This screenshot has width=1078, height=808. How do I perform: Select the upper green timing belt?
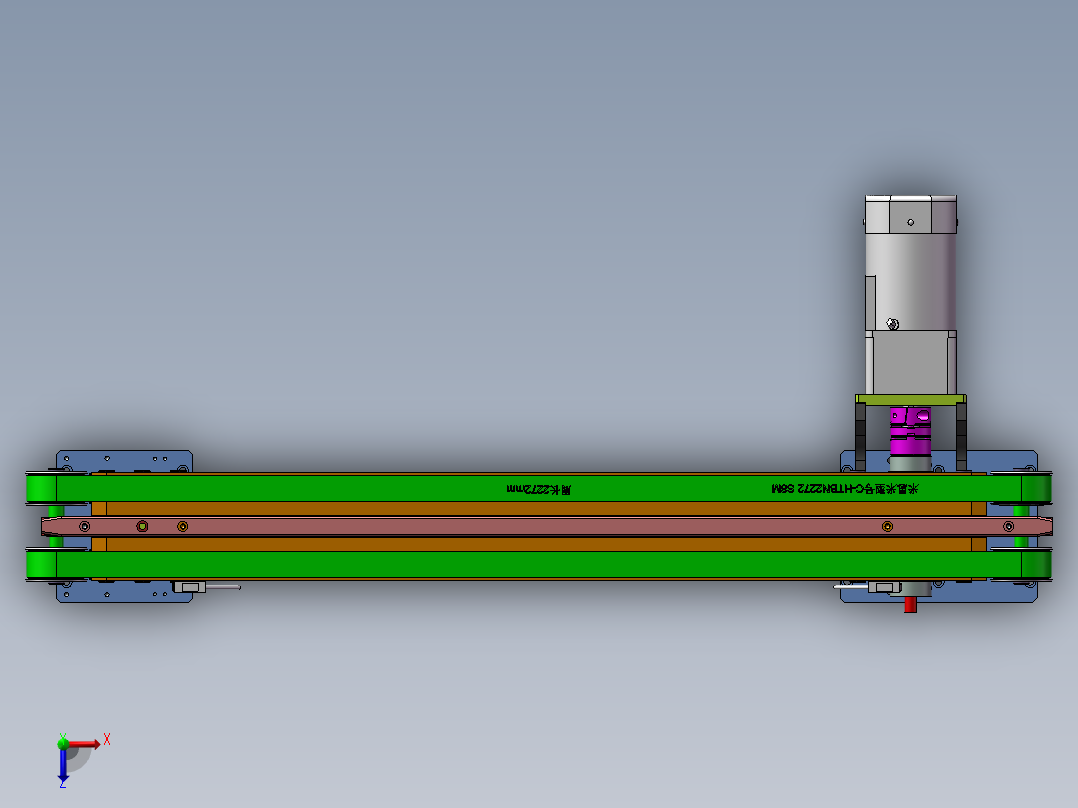click(x=538, y=488)
